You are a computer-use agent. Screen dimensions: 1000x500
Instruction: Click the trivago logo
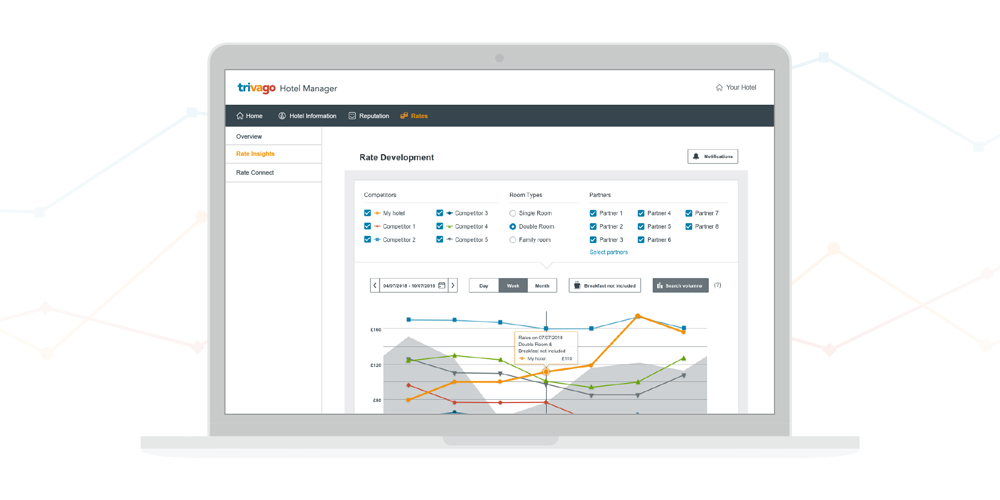(x=256, y=88)
